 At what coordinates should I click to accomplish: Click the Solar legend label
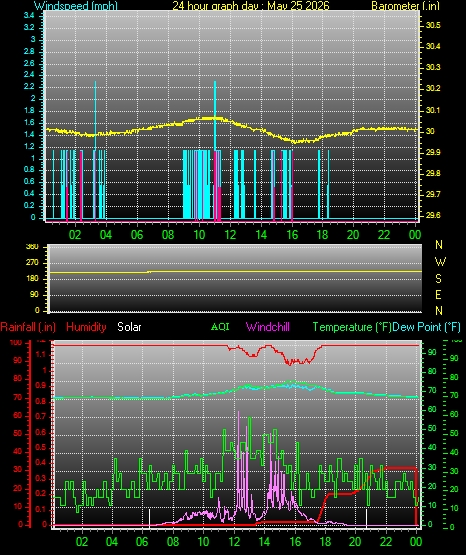click(129, 327)
